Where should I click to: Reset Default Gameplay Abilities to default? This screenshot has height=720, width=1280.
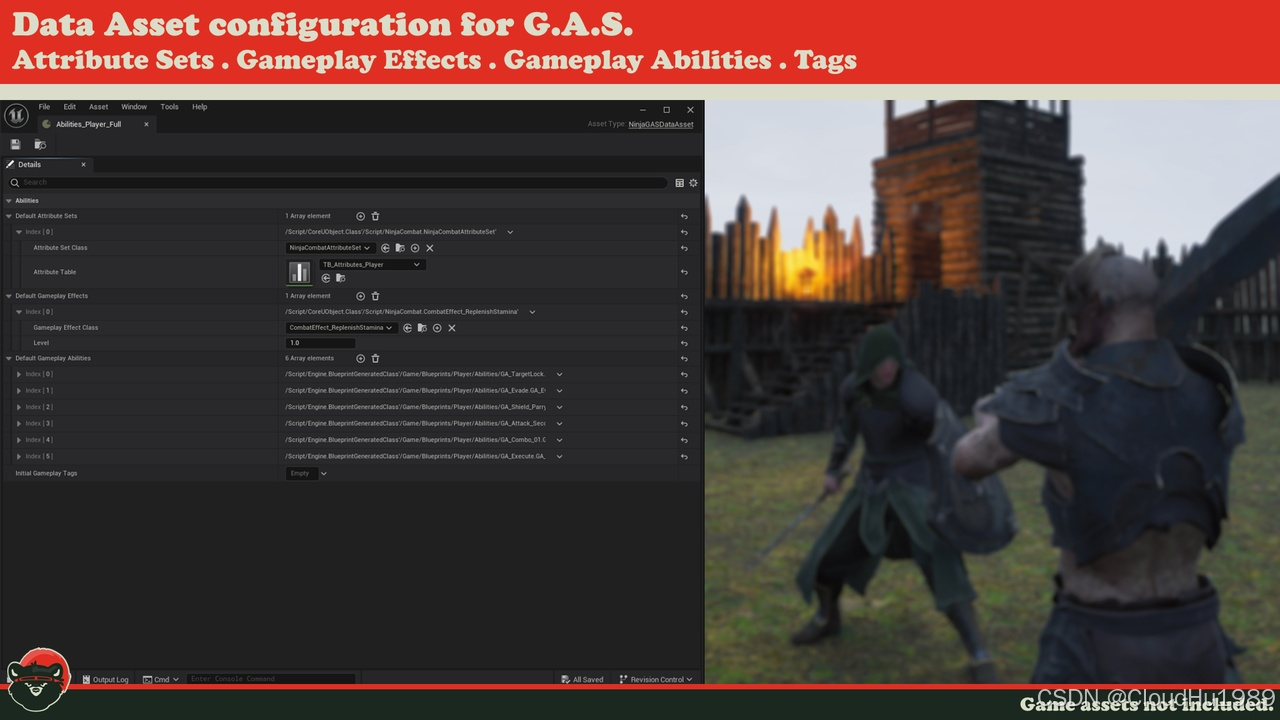(x=684, y=358)
